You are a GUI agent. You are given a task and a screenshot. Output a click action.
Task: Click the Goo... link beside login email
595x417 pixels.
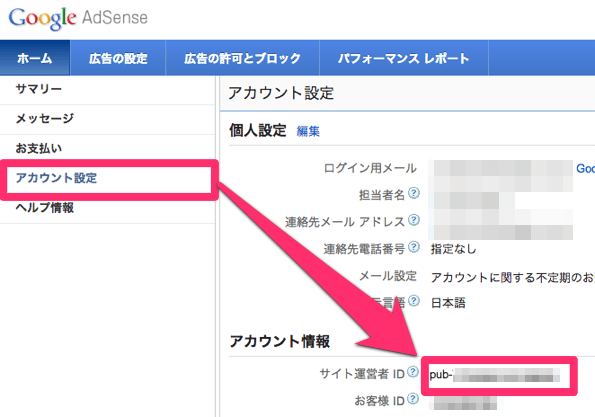585,168
